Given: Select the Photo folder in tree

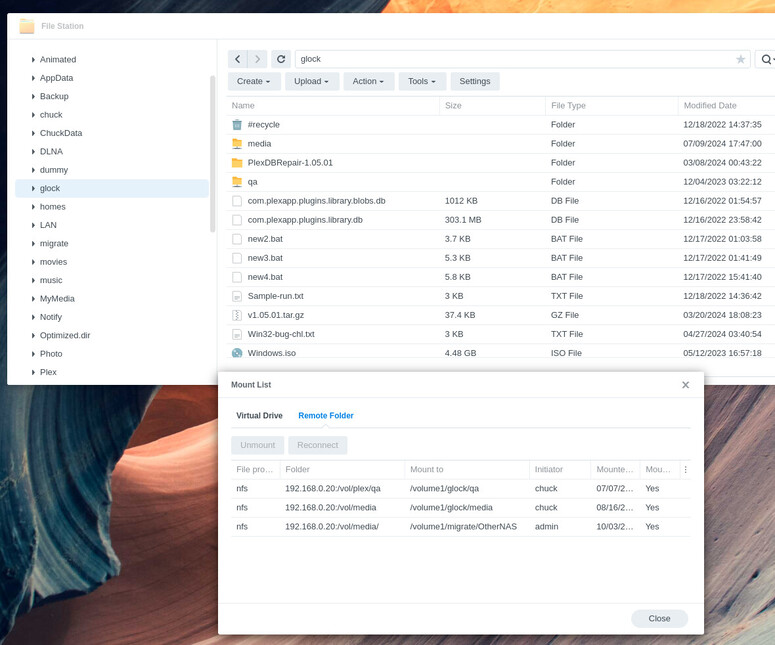Looking at the screenshot, I should 112,354.
